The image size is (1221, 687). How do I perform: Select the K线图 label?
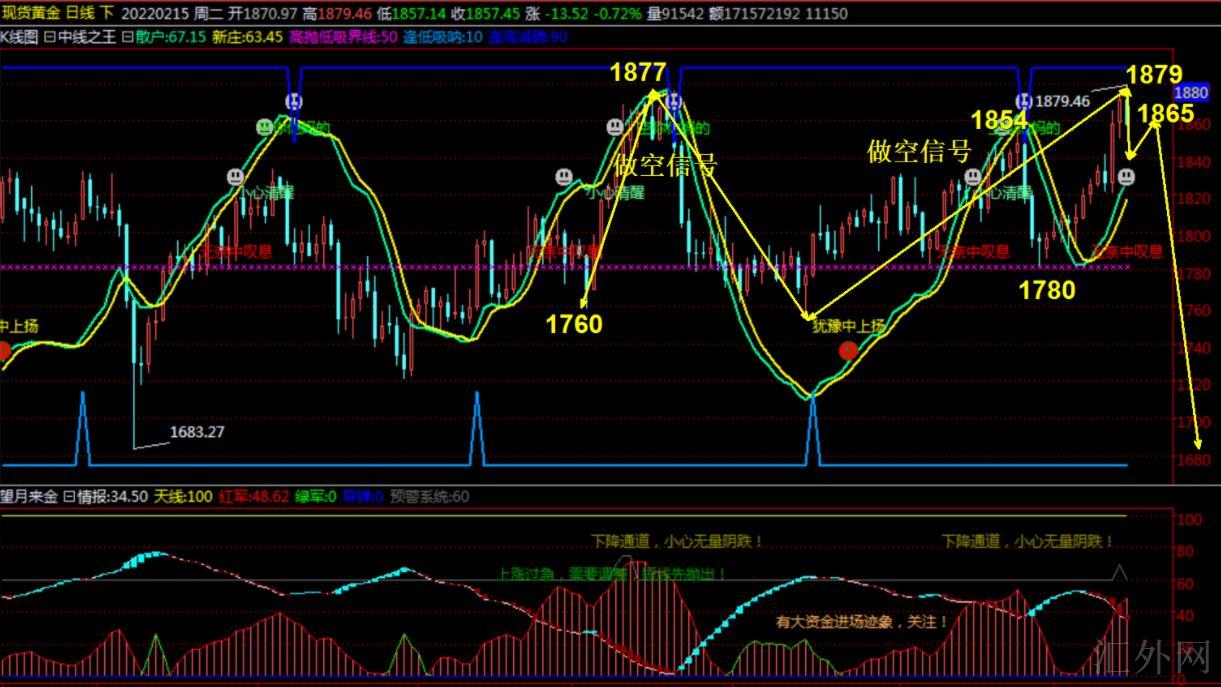point(18,37)
